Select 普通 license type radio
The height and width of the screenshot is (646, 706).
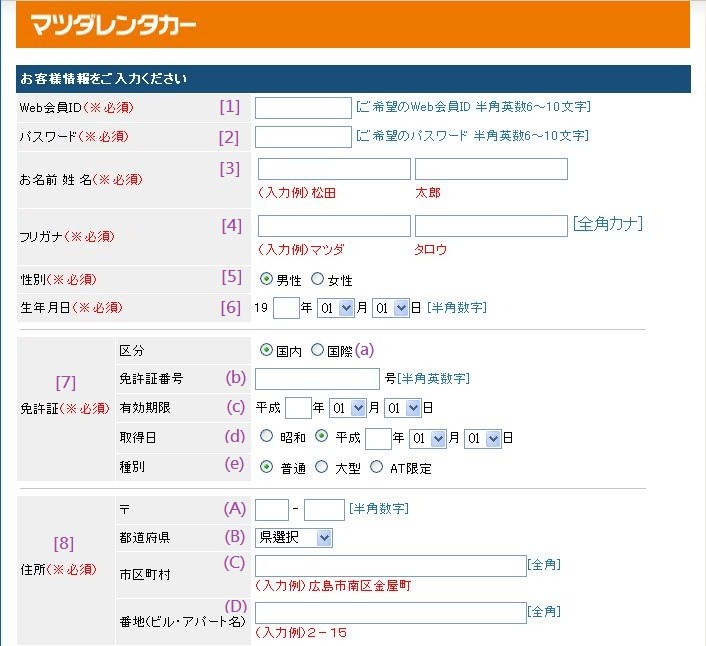(x=266, y=467)
